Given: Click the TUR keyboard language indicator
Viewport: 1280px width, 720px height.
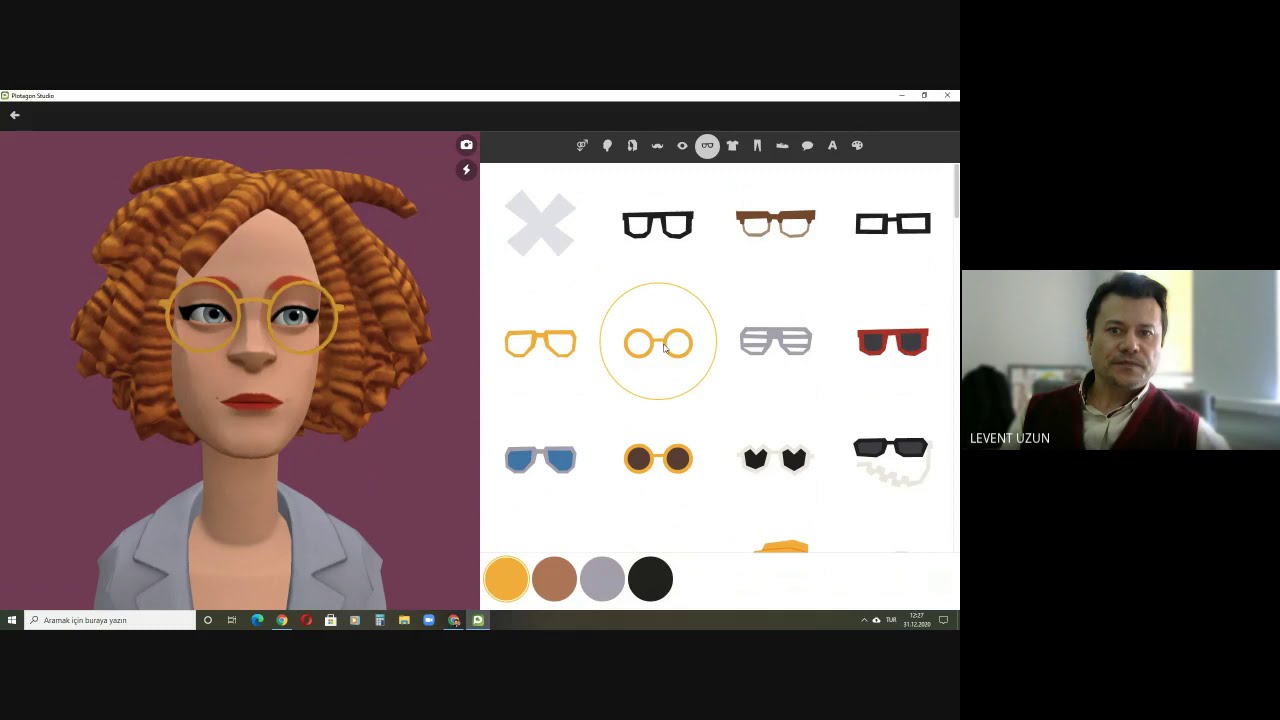Looking at the screenshot, I should [891, 620].
